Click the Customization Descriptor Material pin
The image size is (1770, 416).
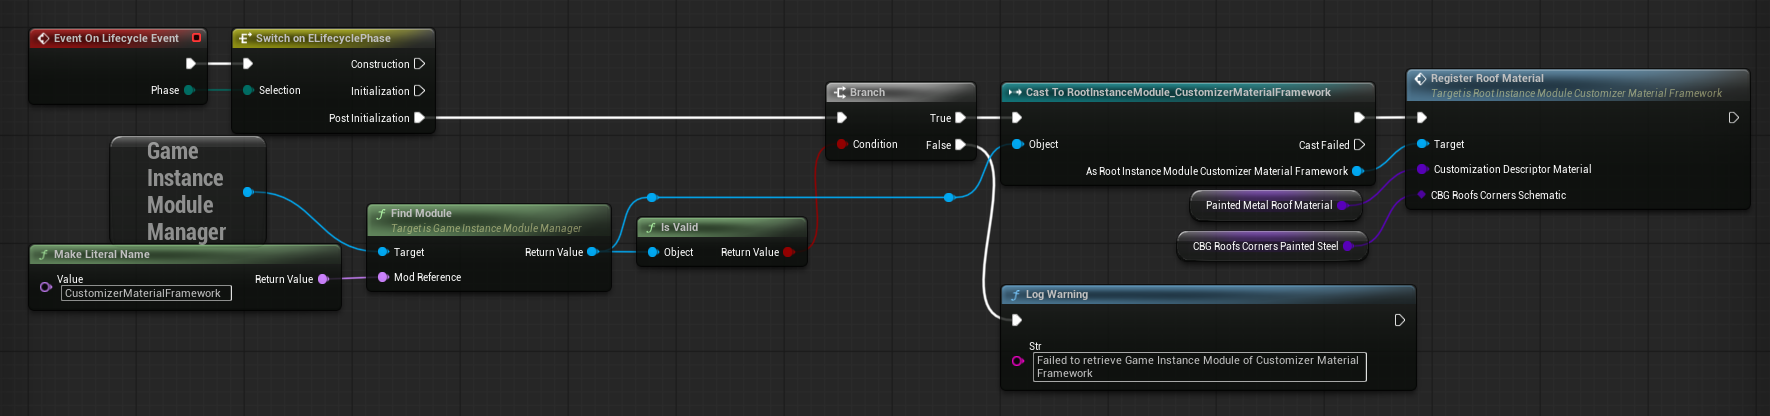pos(1422,169)
